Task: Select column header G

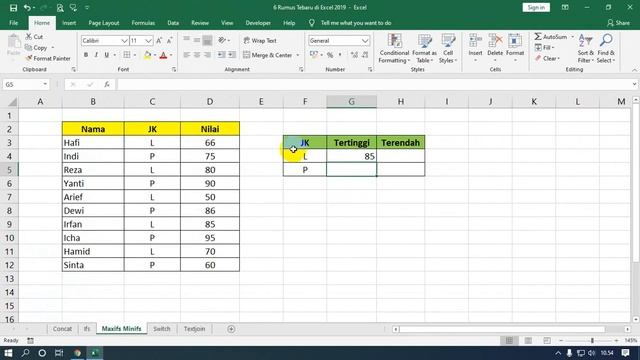Action: [351, 101]
